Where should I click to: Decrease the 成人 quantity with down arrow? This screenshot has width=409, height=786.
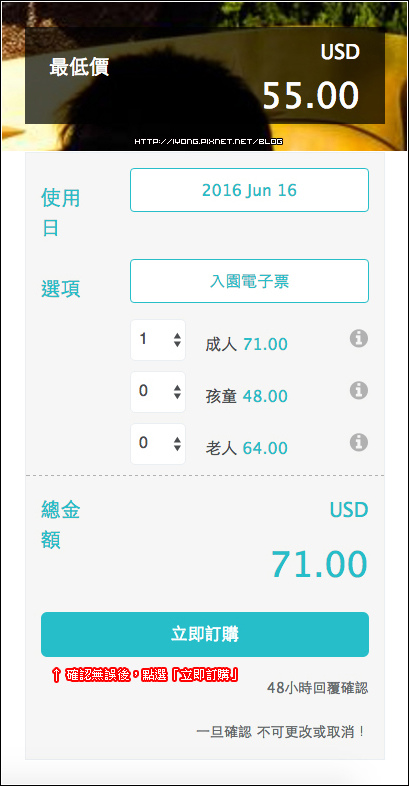click(x=177, y=344)
